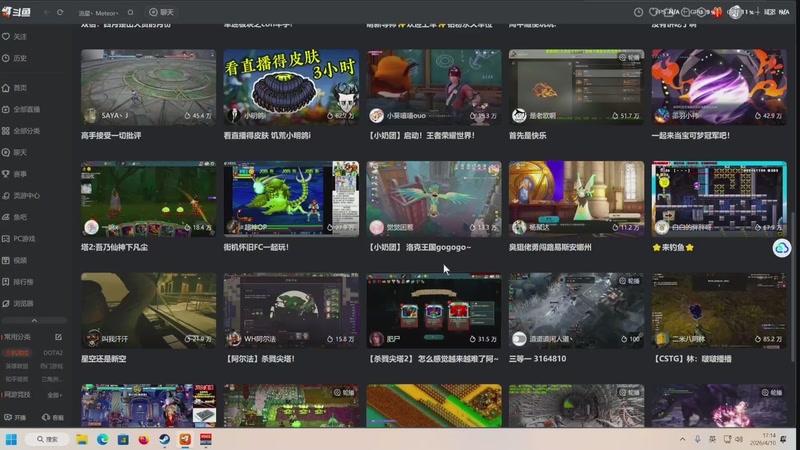Click the title 看直播得皮肤 饥荒小明鸽i
800x450 pixels.
pos(267,136)
